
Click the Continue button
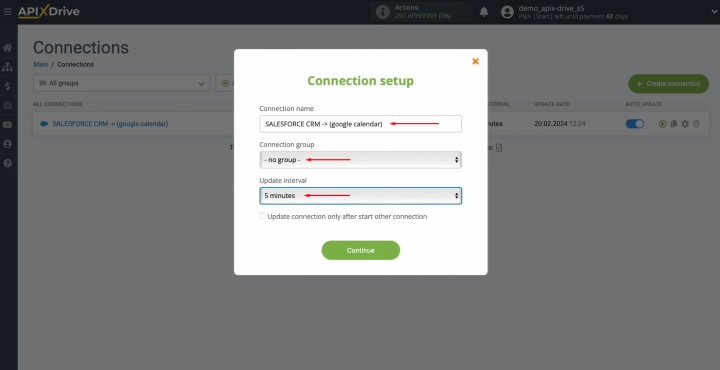360,250
